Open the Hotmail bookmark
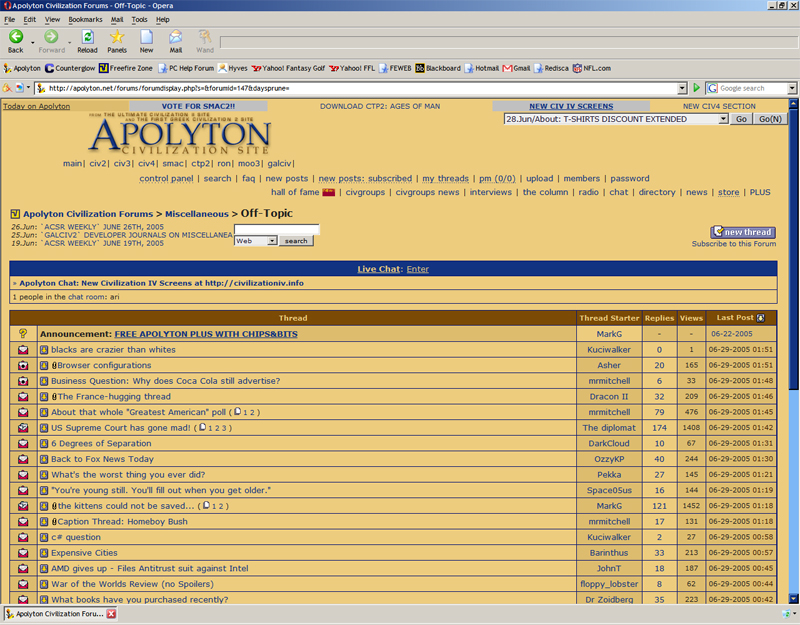The width and height of the screenshot is (800, 625). (x=481, y=68)
